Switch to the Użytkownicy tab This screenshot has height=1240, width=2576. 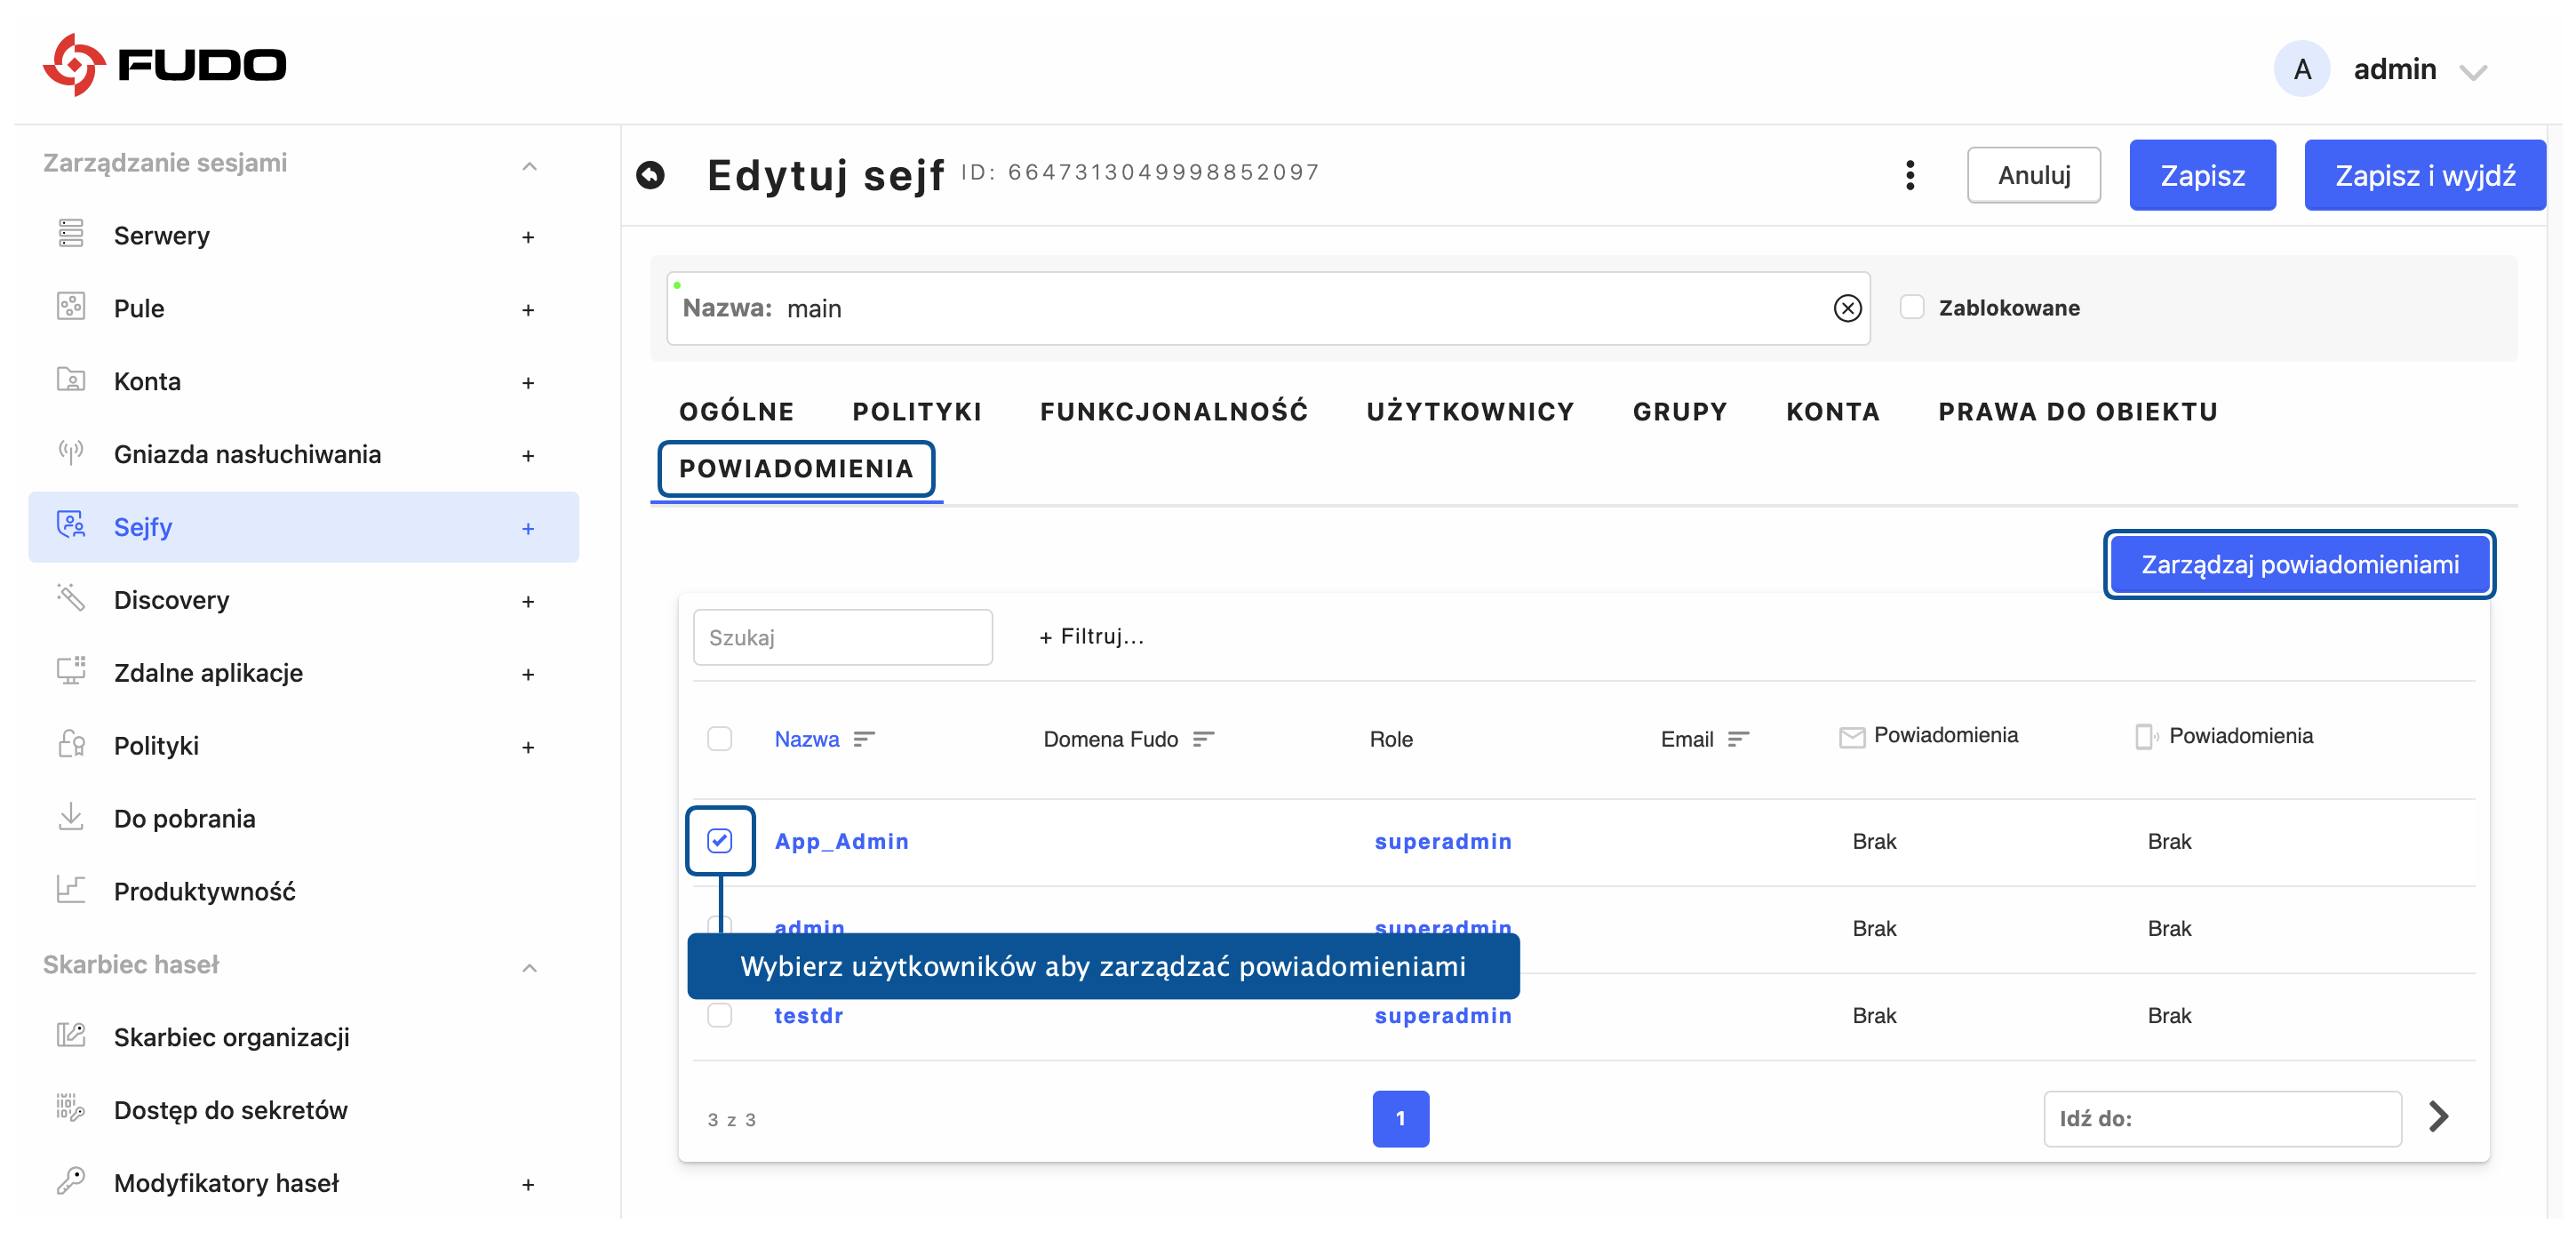coord(1469,411)
